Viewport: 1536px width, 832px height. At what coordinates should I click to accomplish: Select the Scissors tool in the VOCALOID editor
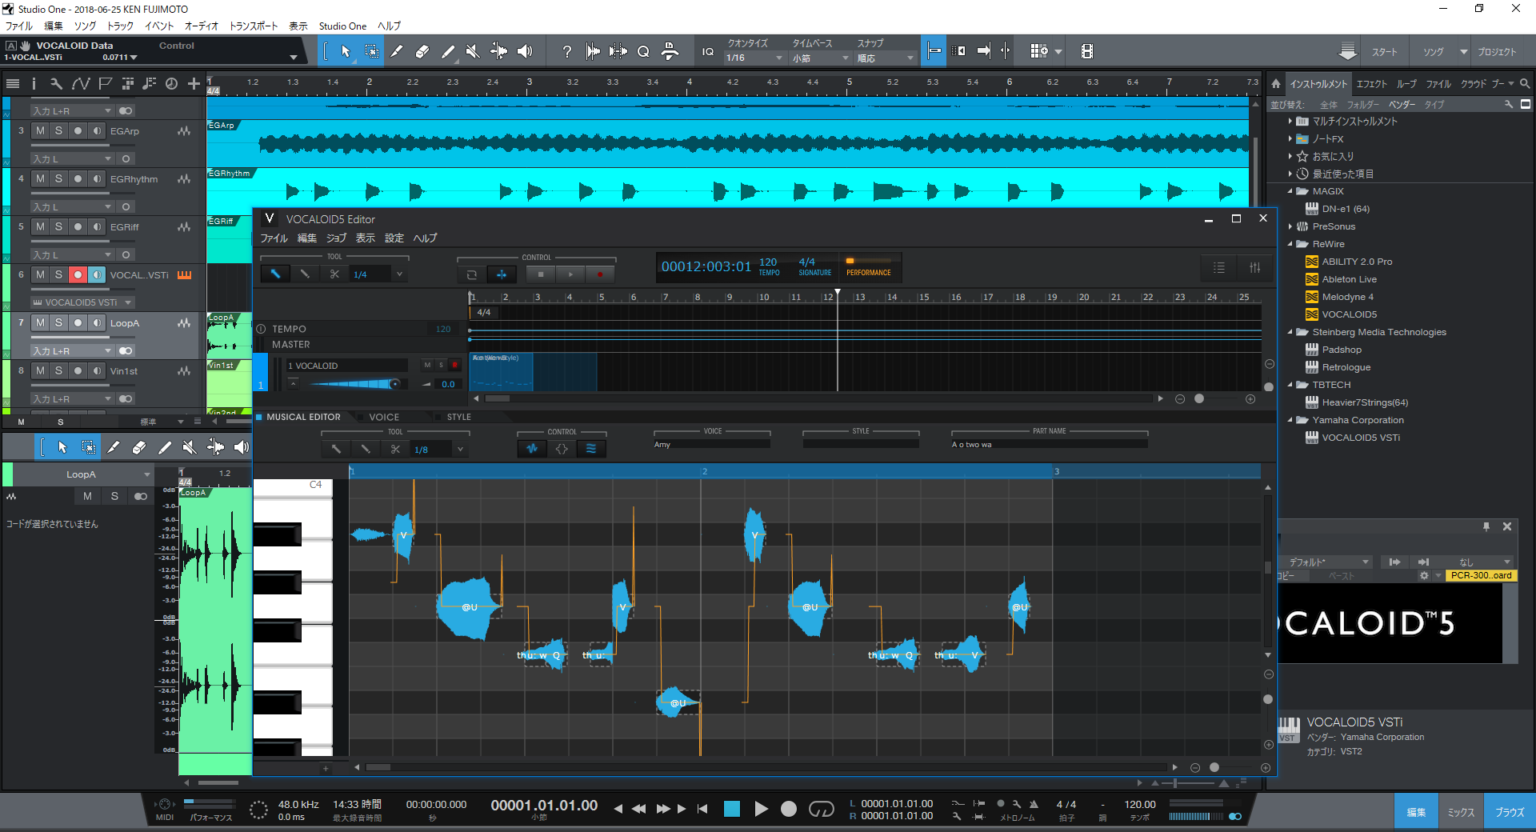336,273
